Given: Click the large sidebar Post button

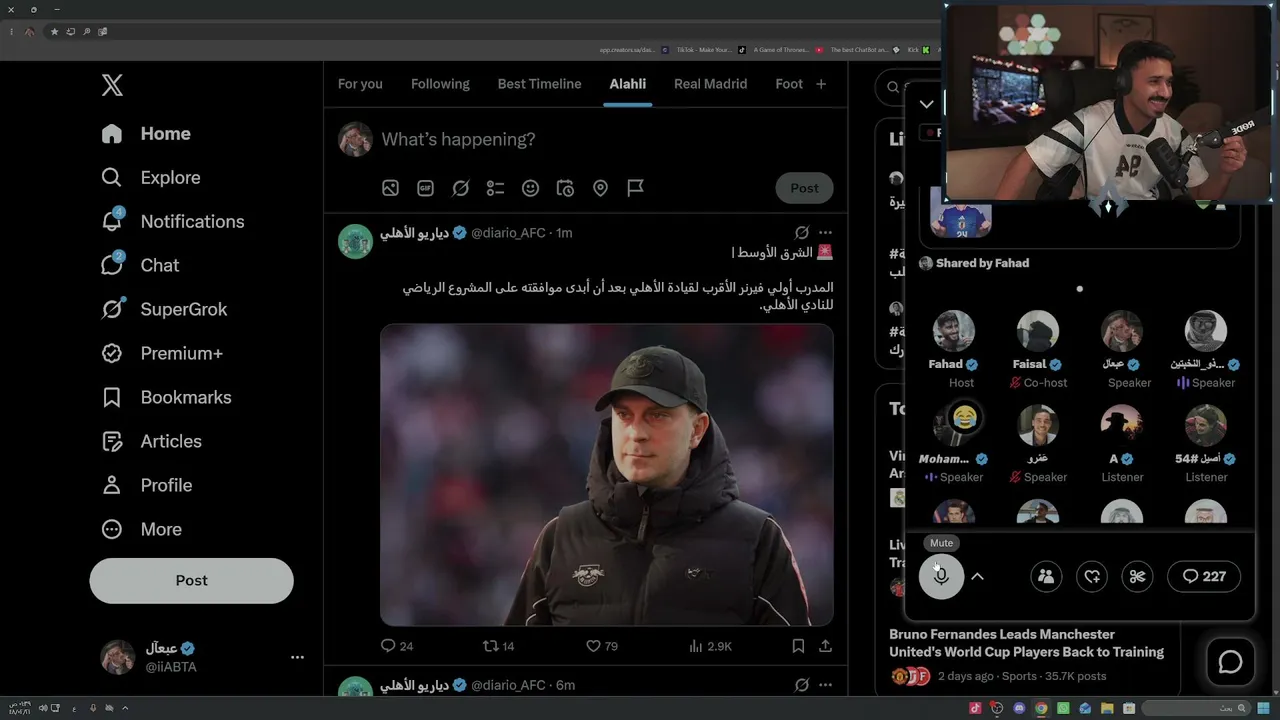Looking at the screenshot, I should tap(191, 581).
